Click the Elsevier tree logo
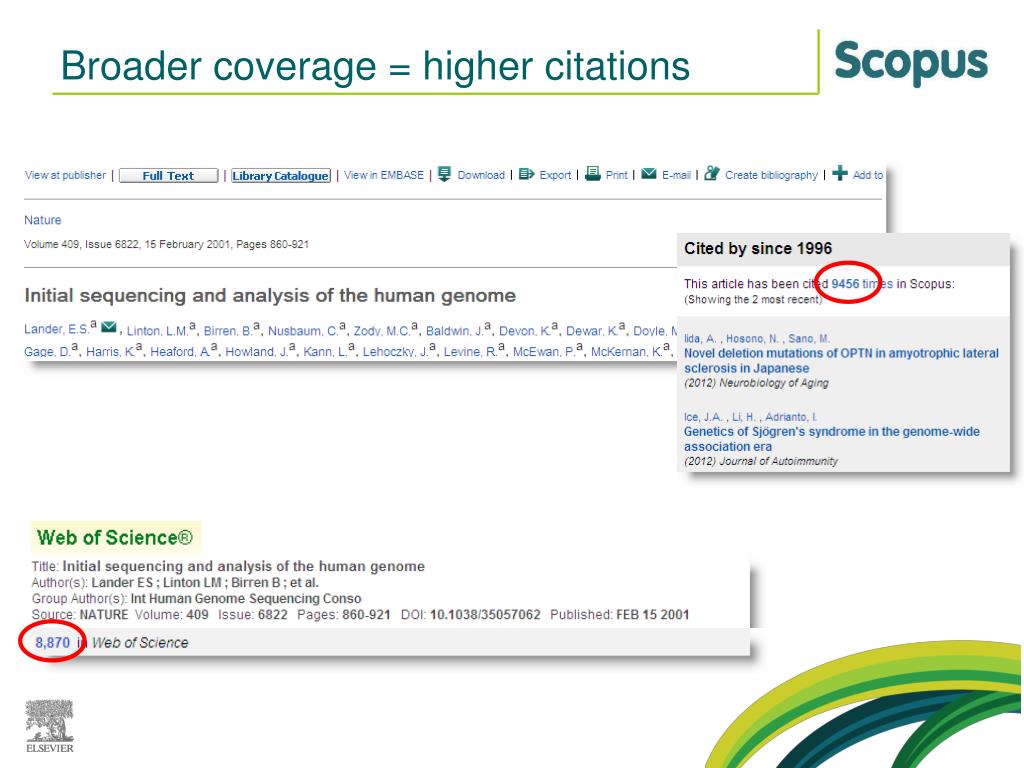This screenshot has width=1024, height=768. (50, 726)
